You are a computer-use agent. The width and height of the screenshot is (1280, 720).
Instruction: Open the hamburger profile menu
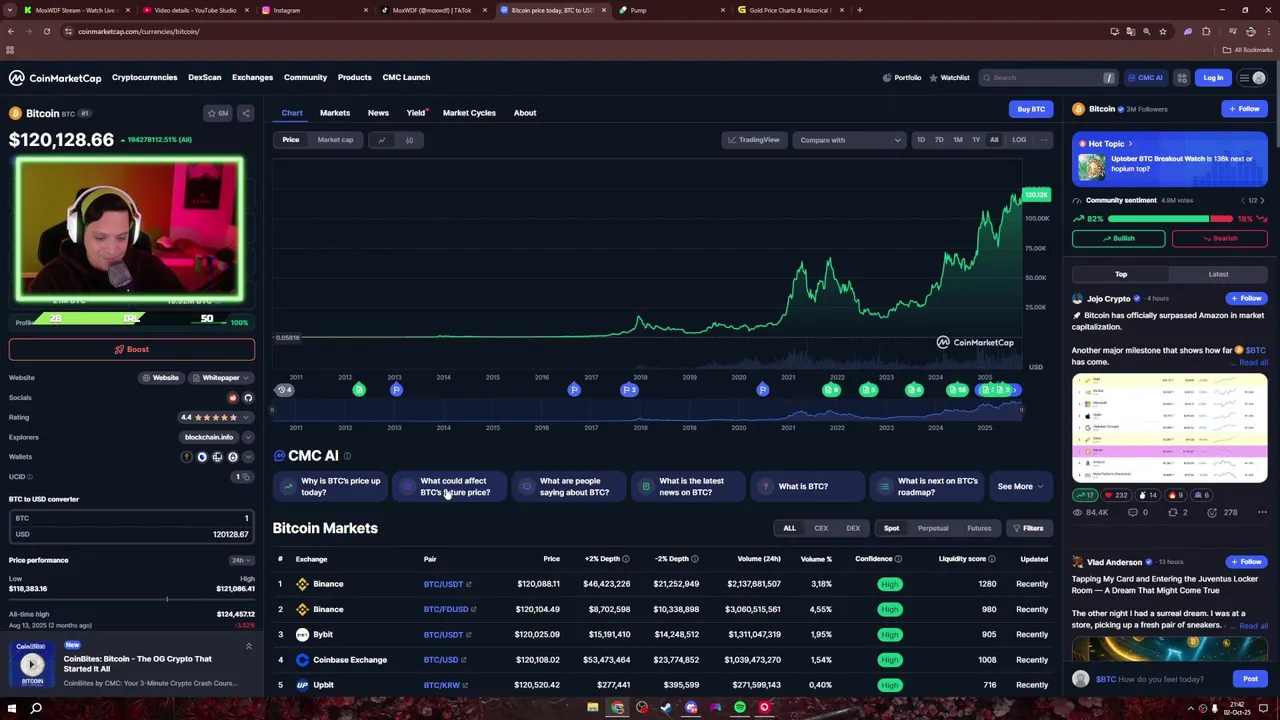tap(1252, 78)
